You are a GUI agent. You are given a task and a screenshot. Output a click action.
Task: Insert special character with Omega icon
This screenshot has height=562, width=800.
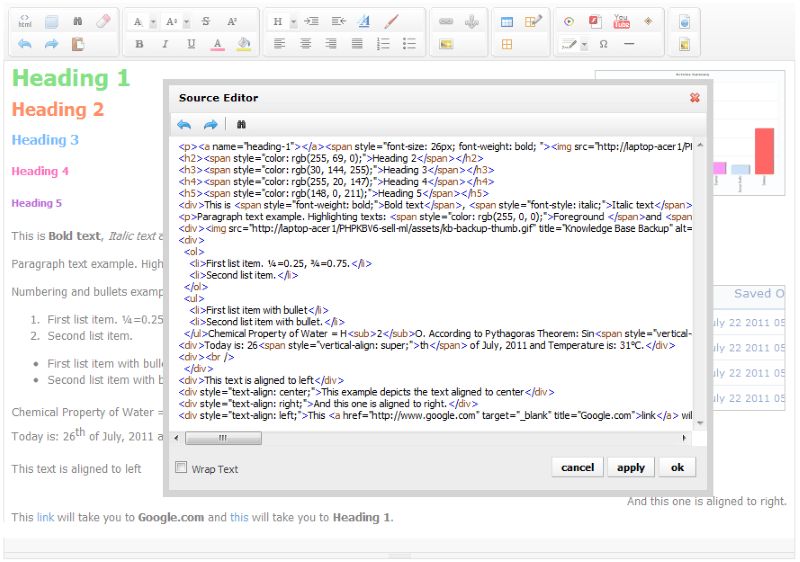pyautogui.click(x=603, y=44)
